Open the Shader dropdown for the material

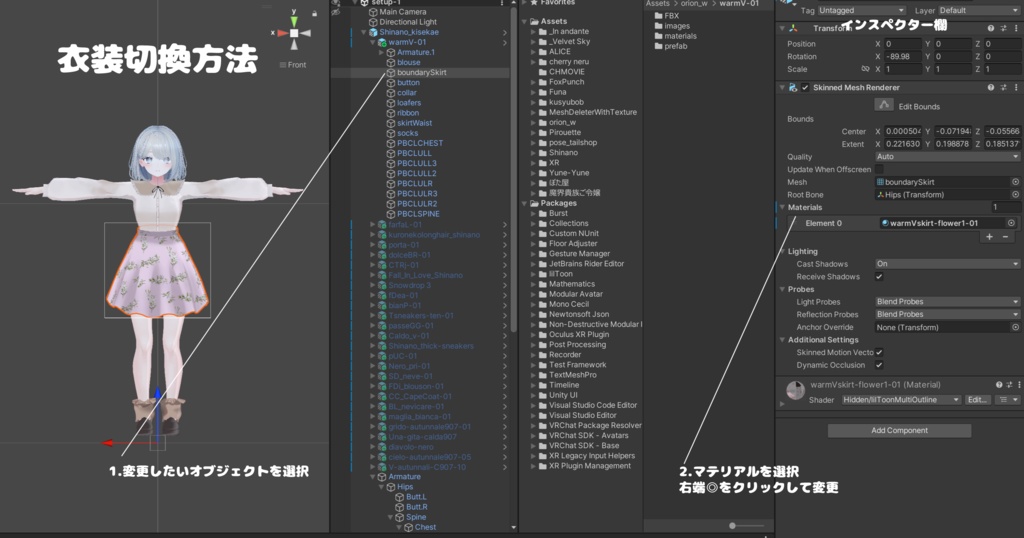901,400
